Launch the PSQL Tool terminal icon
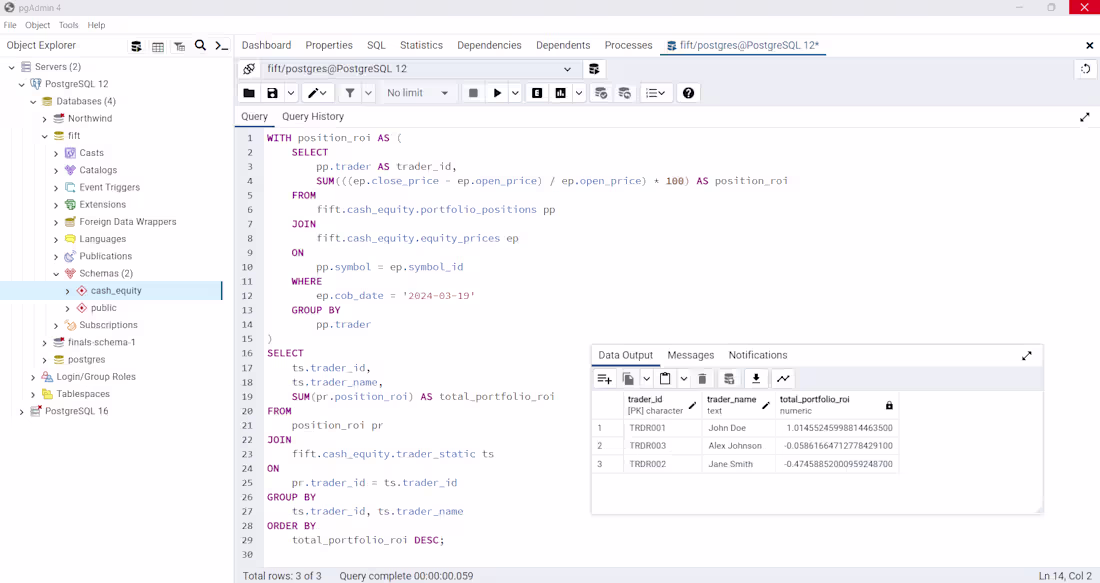The image size is (1100, 583). (221, 45)
